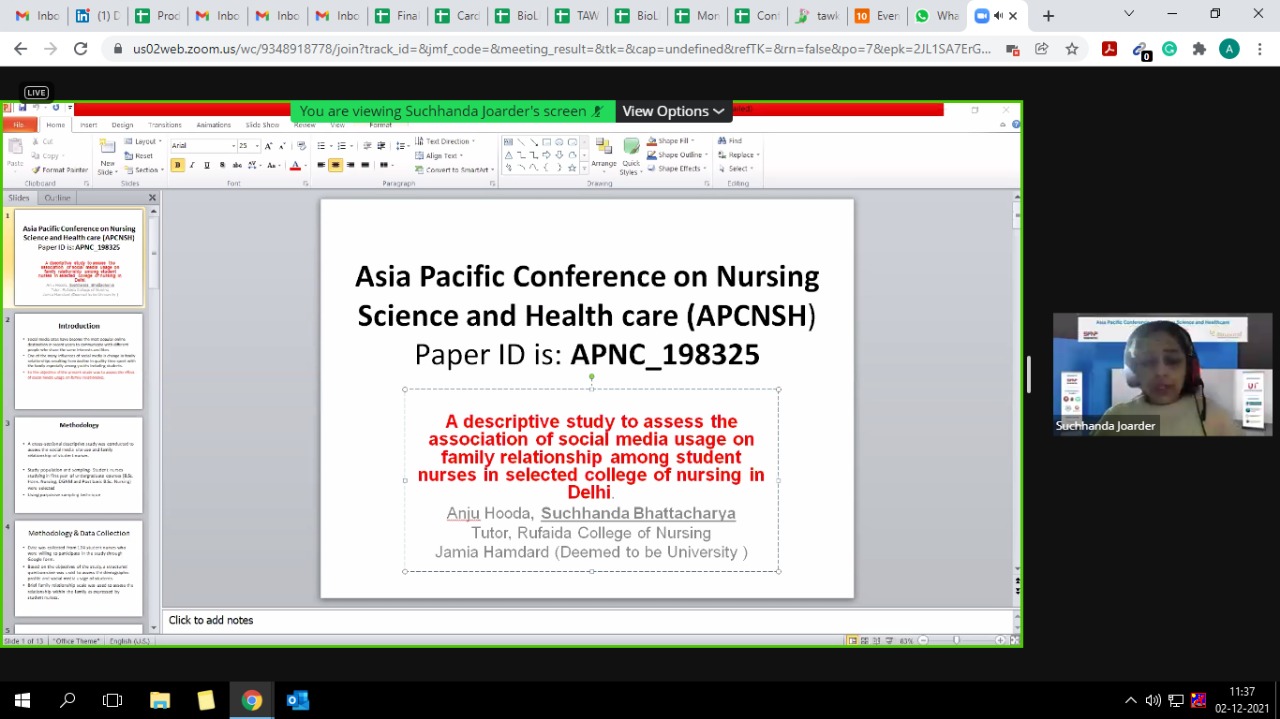Click the Underline formatting icon
The width and height of the screenshot is (1280, 719).
(207, 165)
